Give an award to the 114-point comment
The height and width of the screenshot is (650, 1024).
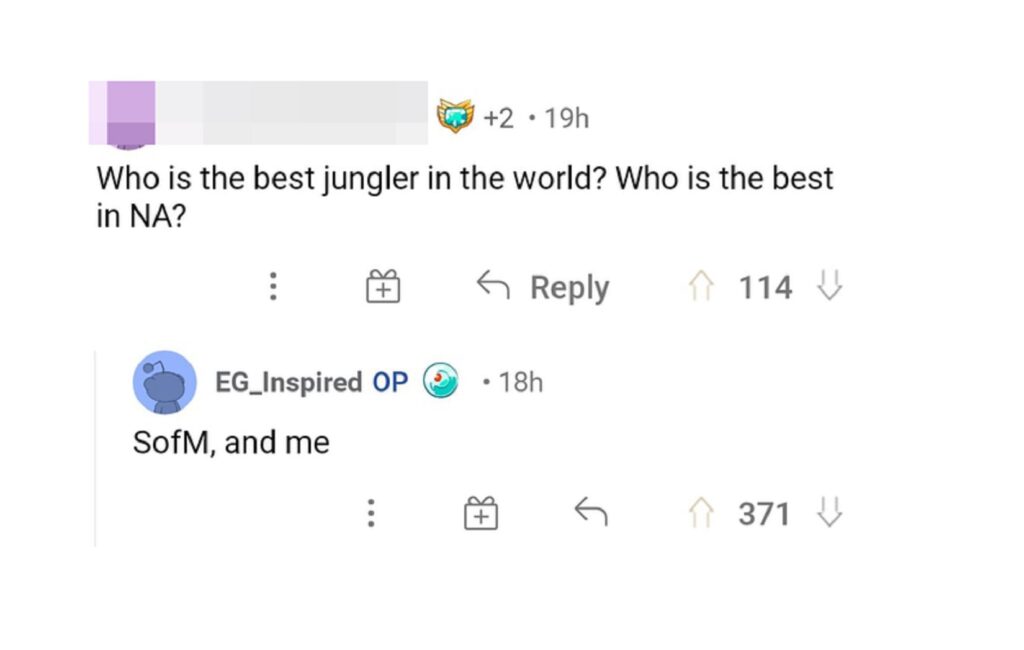click(382, 288)
